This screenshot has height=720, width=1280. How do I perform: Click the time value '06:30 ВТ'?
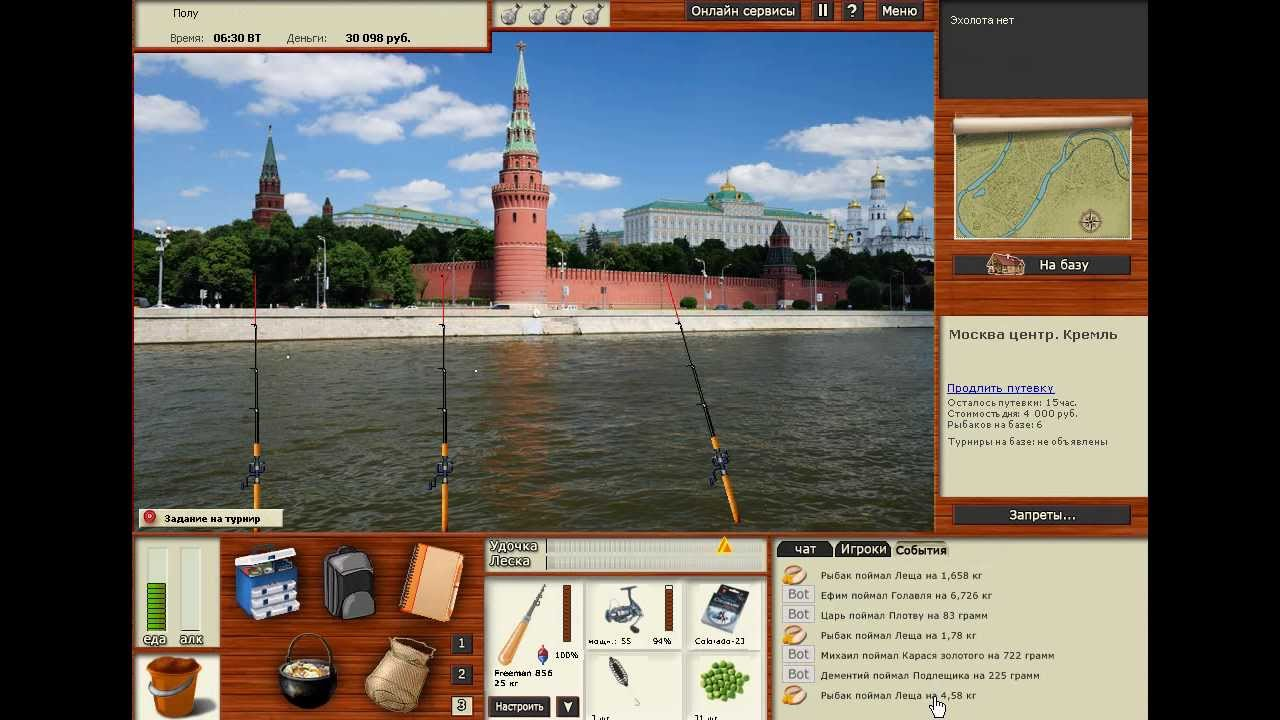(x=237, y=38)
